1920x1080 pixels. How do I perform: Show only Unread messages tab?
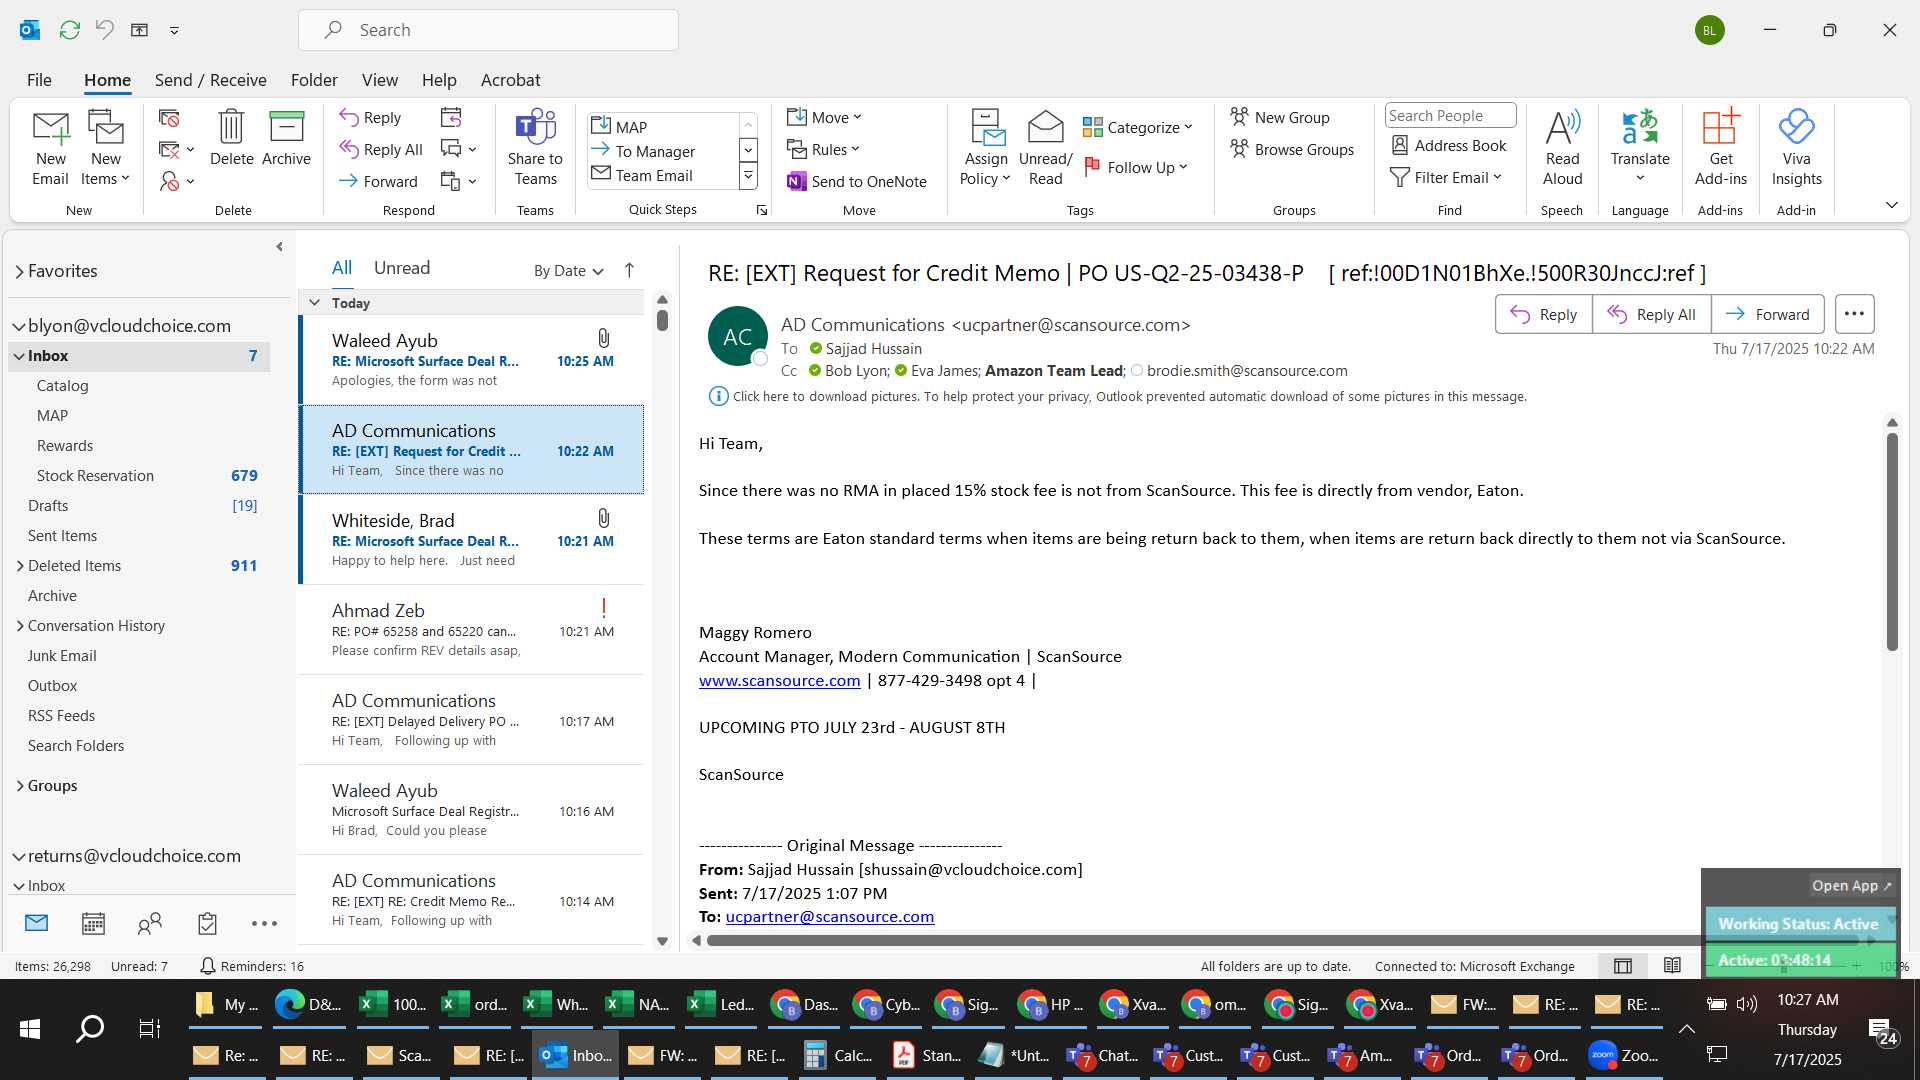401,268
